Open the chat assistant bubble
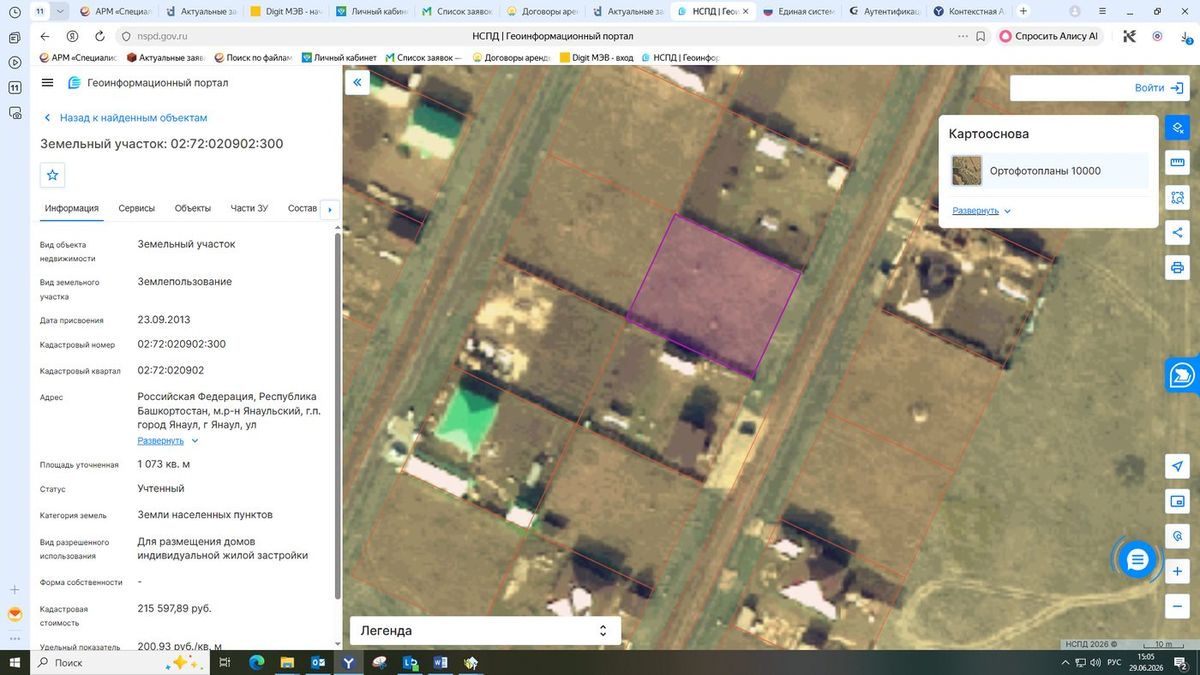Viewport: 1200px width, 675px height. pyautogui.click(x=1136, y=560)
